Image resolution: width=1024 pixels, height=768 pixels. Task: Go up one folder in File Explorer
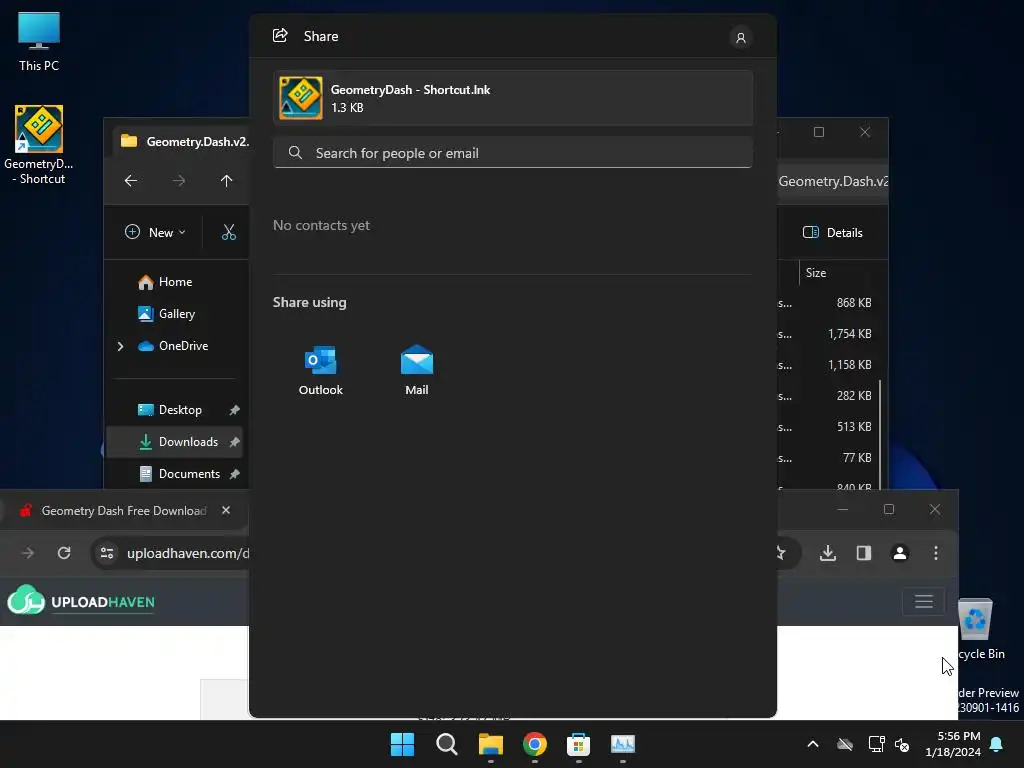(x=226, y=181)
